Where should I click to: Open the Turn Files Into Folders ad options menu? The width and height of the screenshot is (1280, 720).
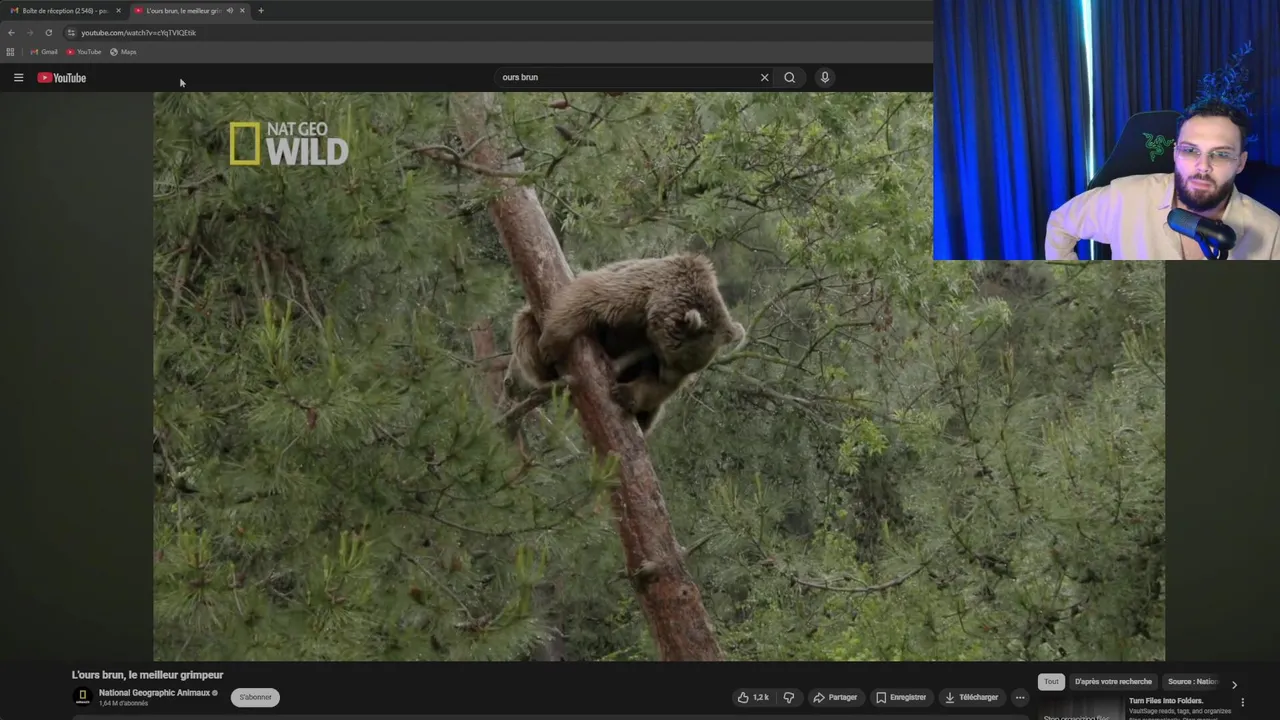pos(1243,702)
